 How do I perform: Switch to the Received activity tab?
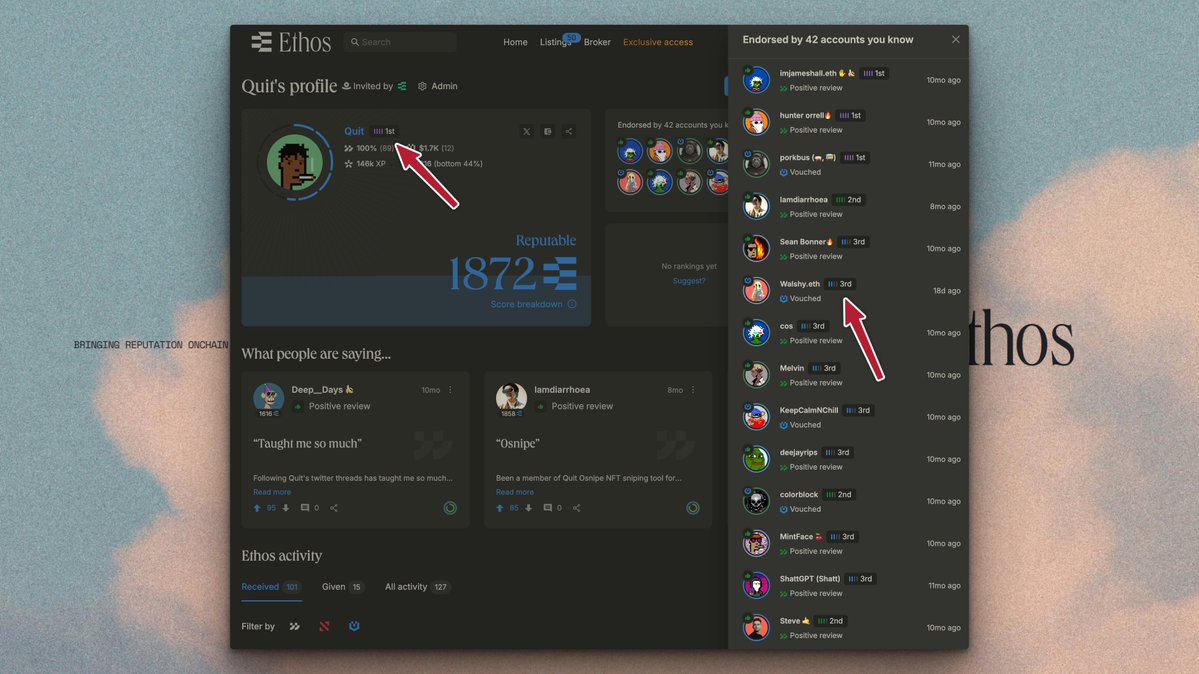coord(271,587)
